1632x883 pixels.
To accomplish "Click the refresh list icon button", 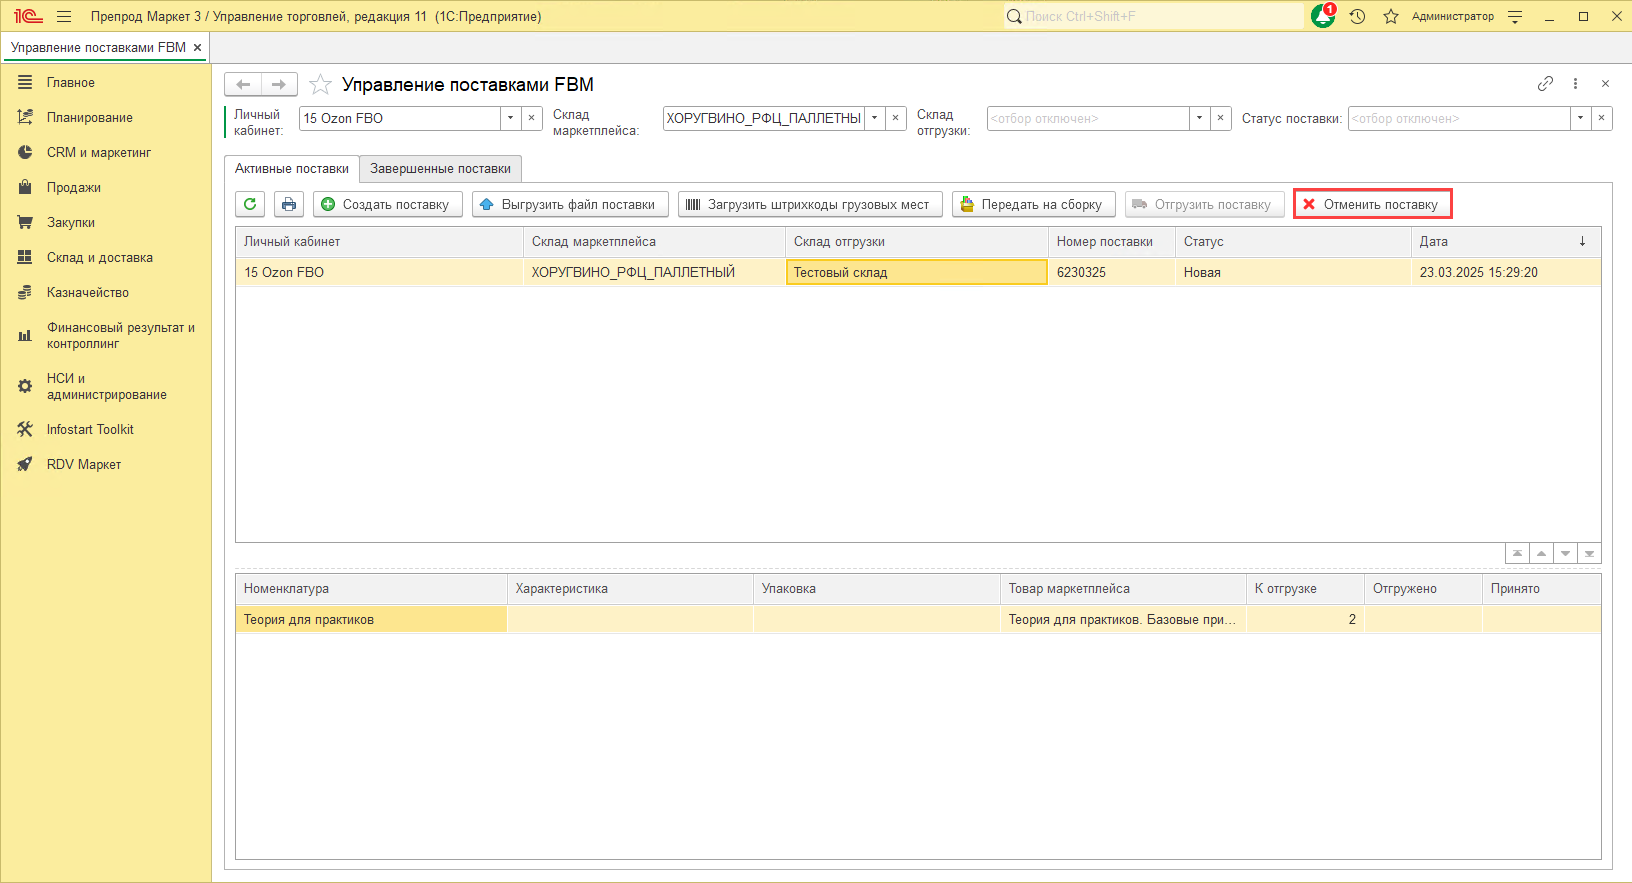I will 250,204.
